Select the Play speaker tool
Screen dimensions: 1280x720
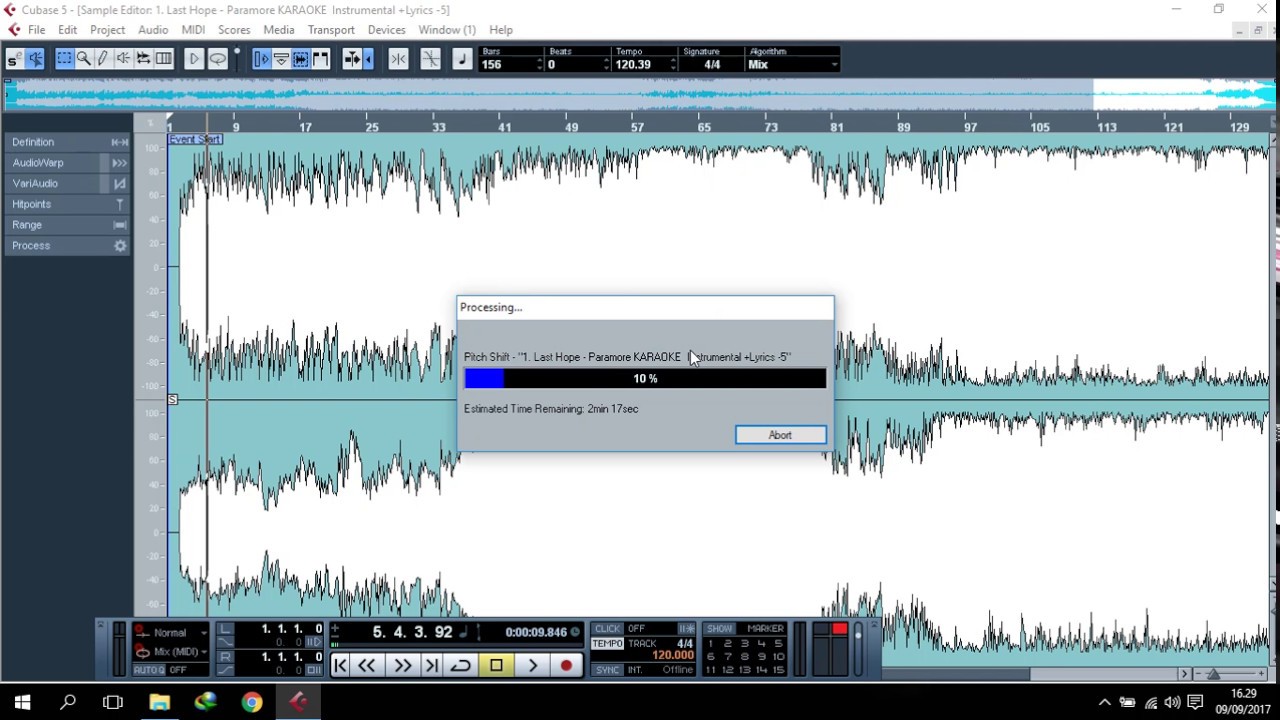pyautogui.click(x=123, y=60)
